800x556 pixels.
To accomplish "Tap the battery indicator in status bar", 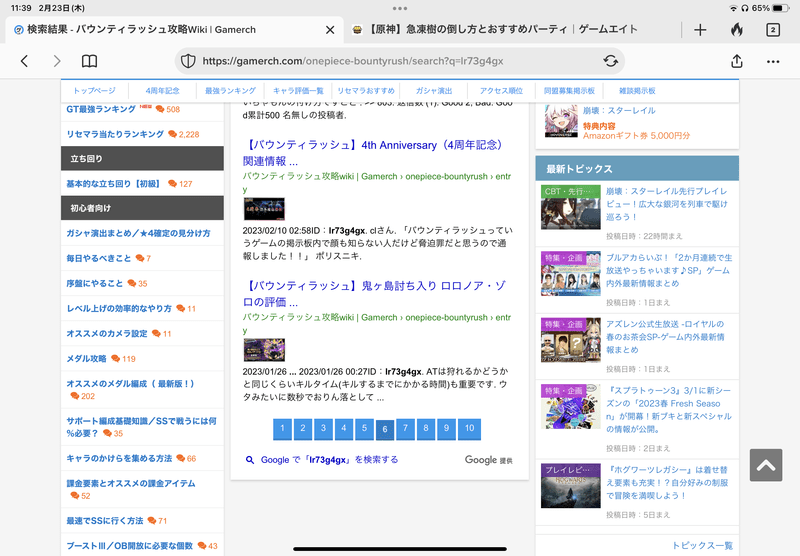I will (x=781, y=8).
